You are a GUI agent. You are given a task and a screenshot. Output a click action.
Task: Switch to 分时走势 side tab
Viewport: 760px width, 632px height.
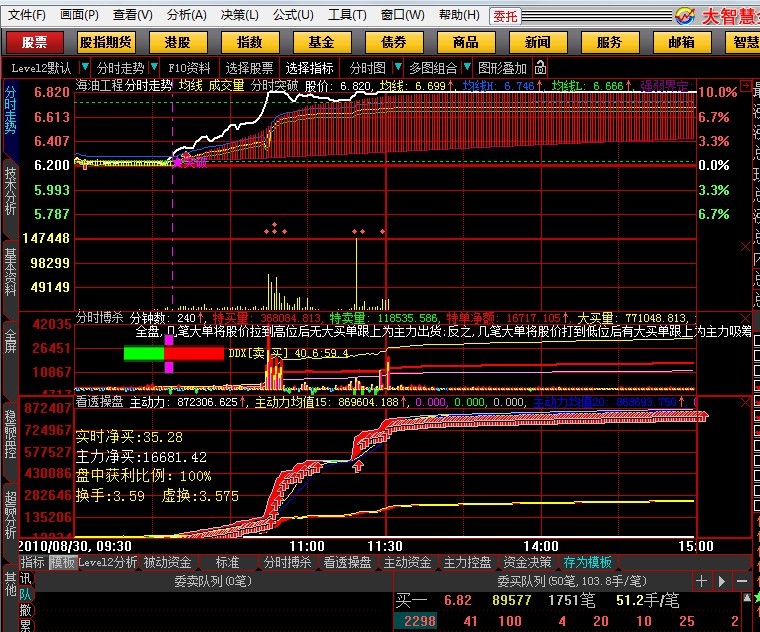tap(10, 110)
